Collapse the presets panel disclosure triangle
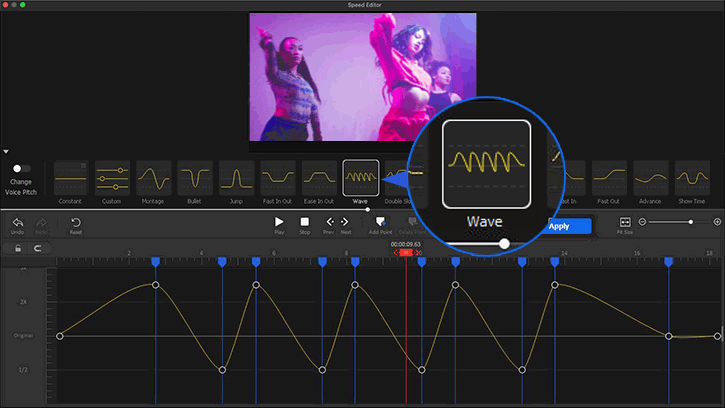This screenshot has width=725, height=408. [6, 151]
